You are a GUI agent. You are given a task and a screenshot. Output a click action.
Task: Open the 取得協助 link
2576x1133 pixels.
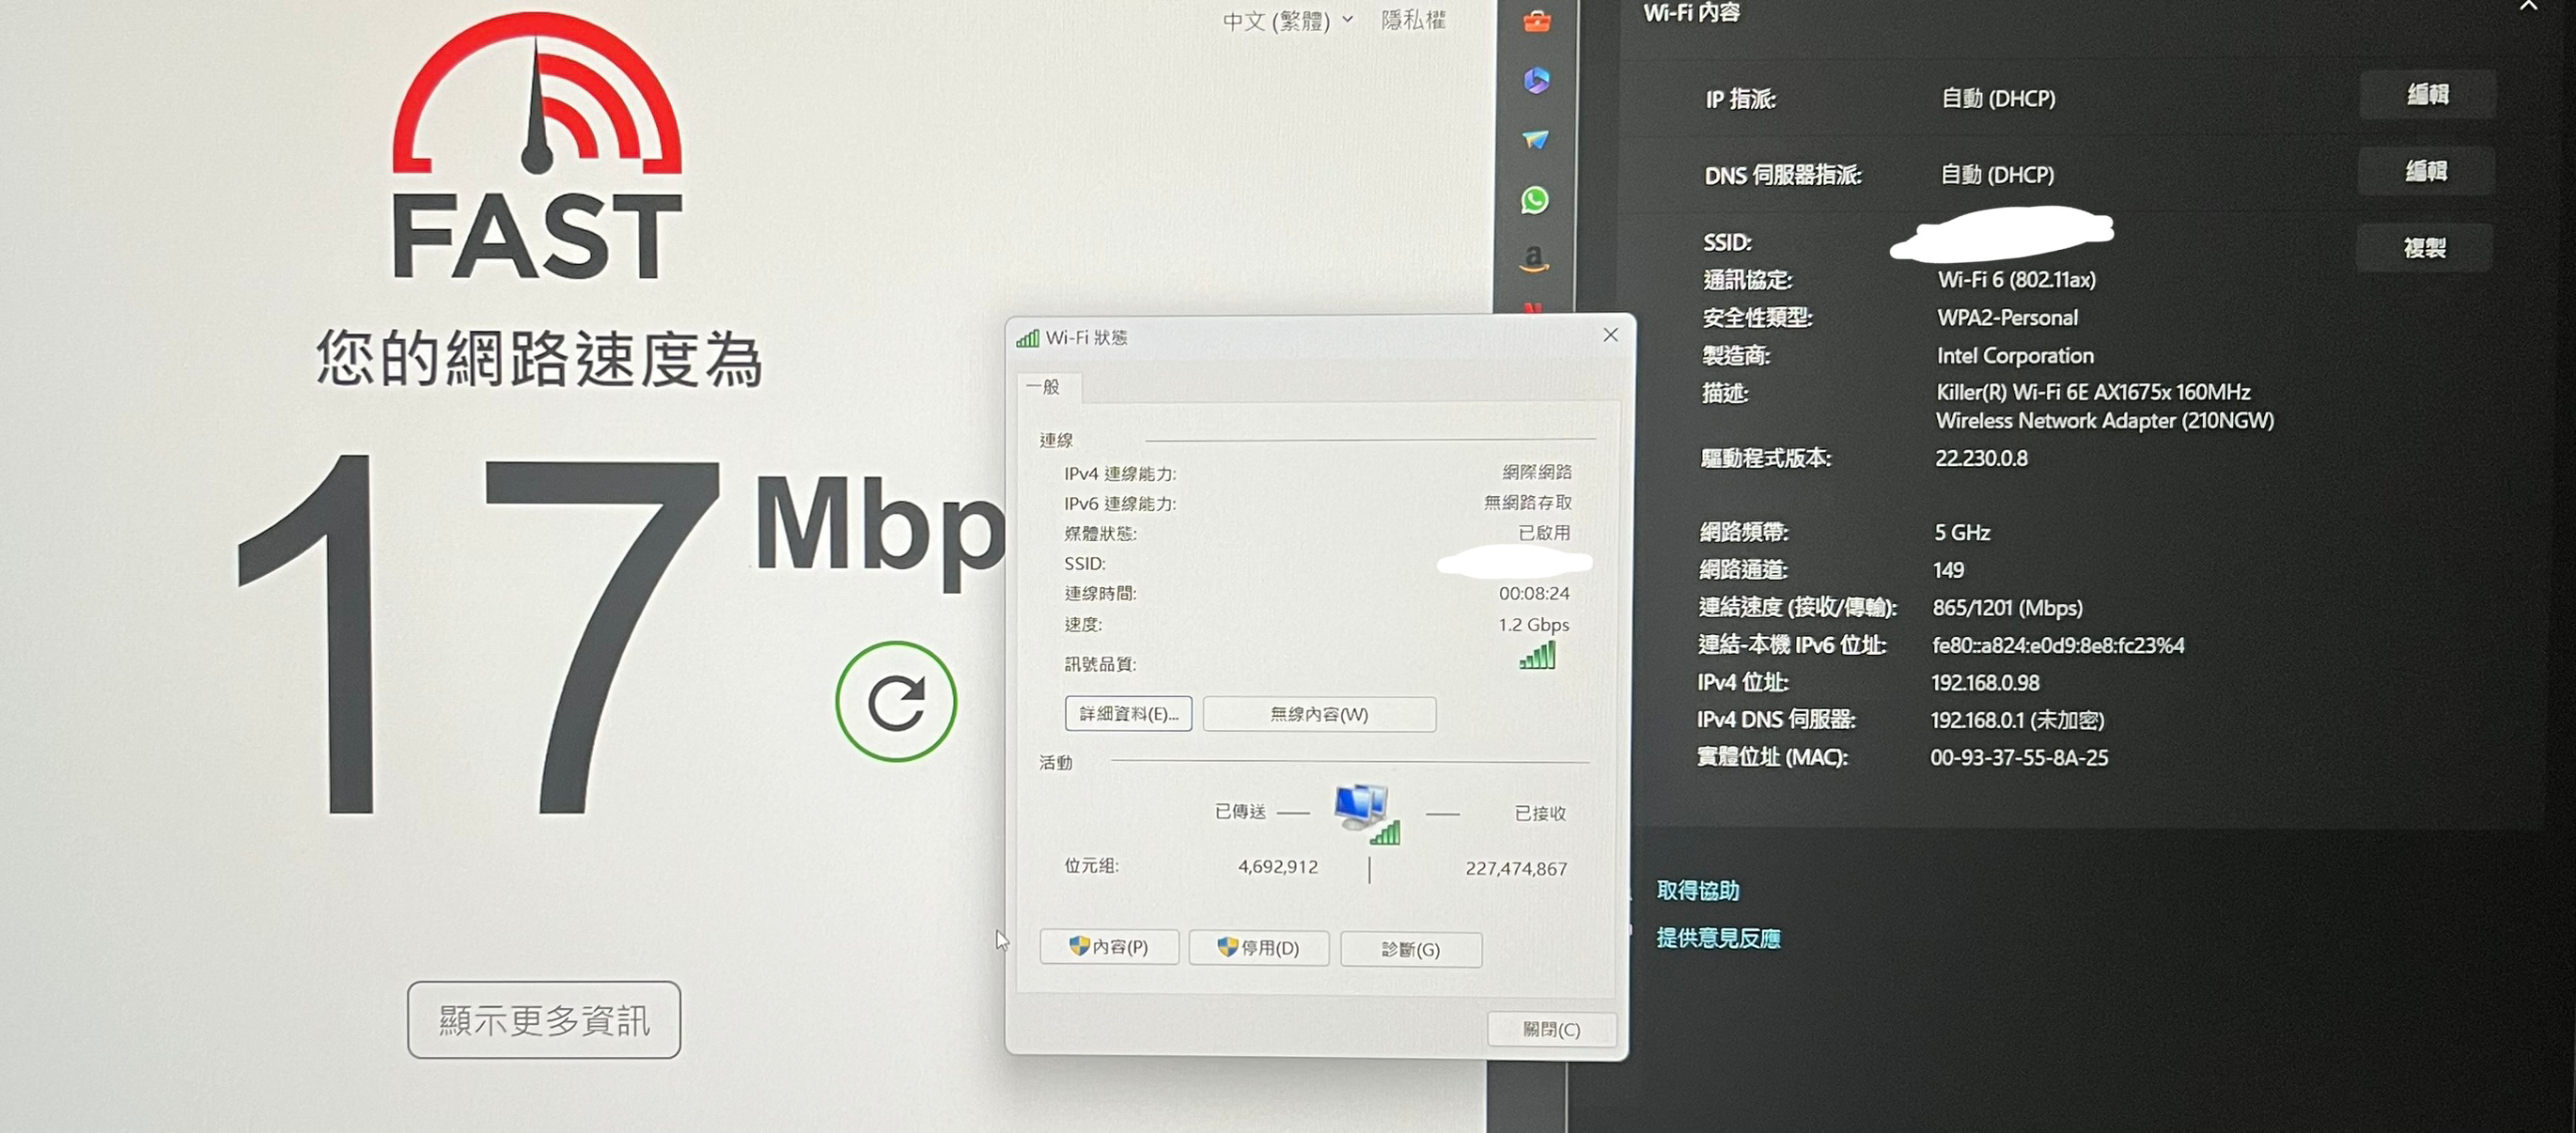1698,890
